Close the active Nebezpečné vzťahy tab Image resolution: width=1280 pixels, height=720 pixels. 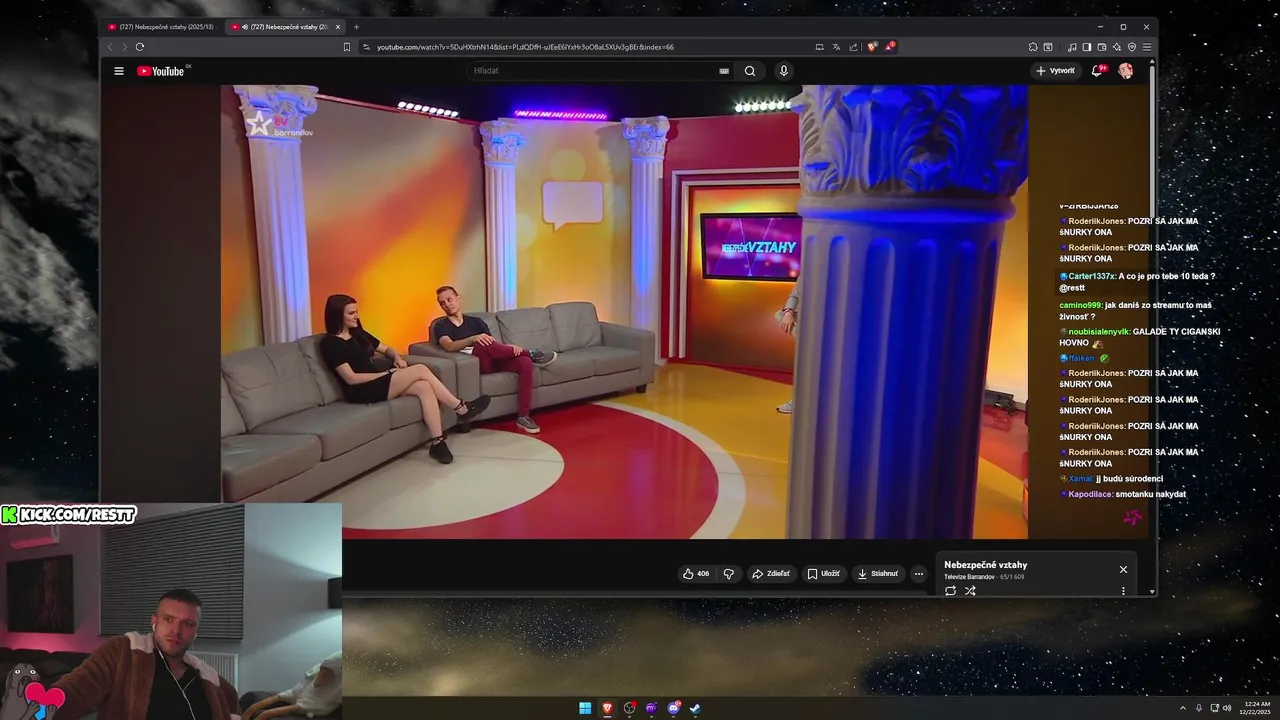point(338,27)
